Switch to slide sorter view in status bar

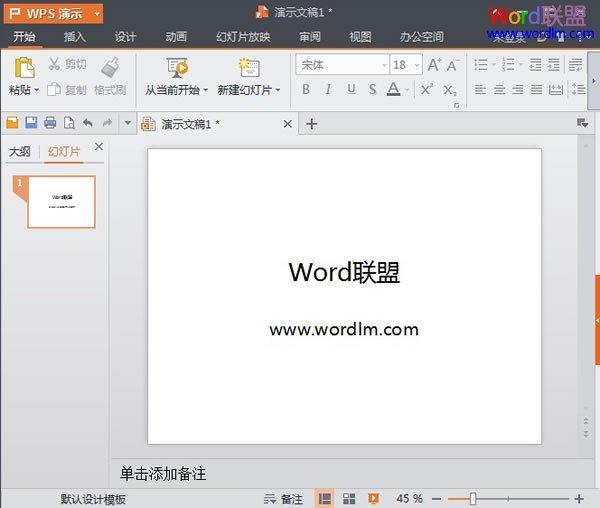click(x=349, y=498)
